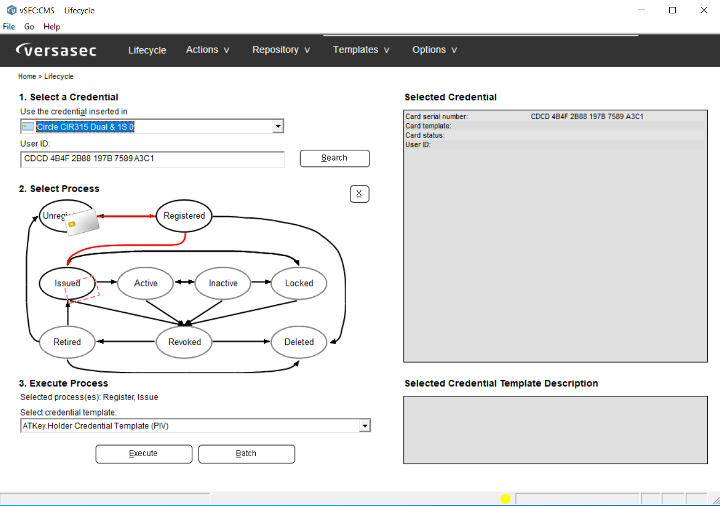The height and width of the screenshot is (506, 720).
Task: Click the Versasec logo
Action: [x=56, y=50]
